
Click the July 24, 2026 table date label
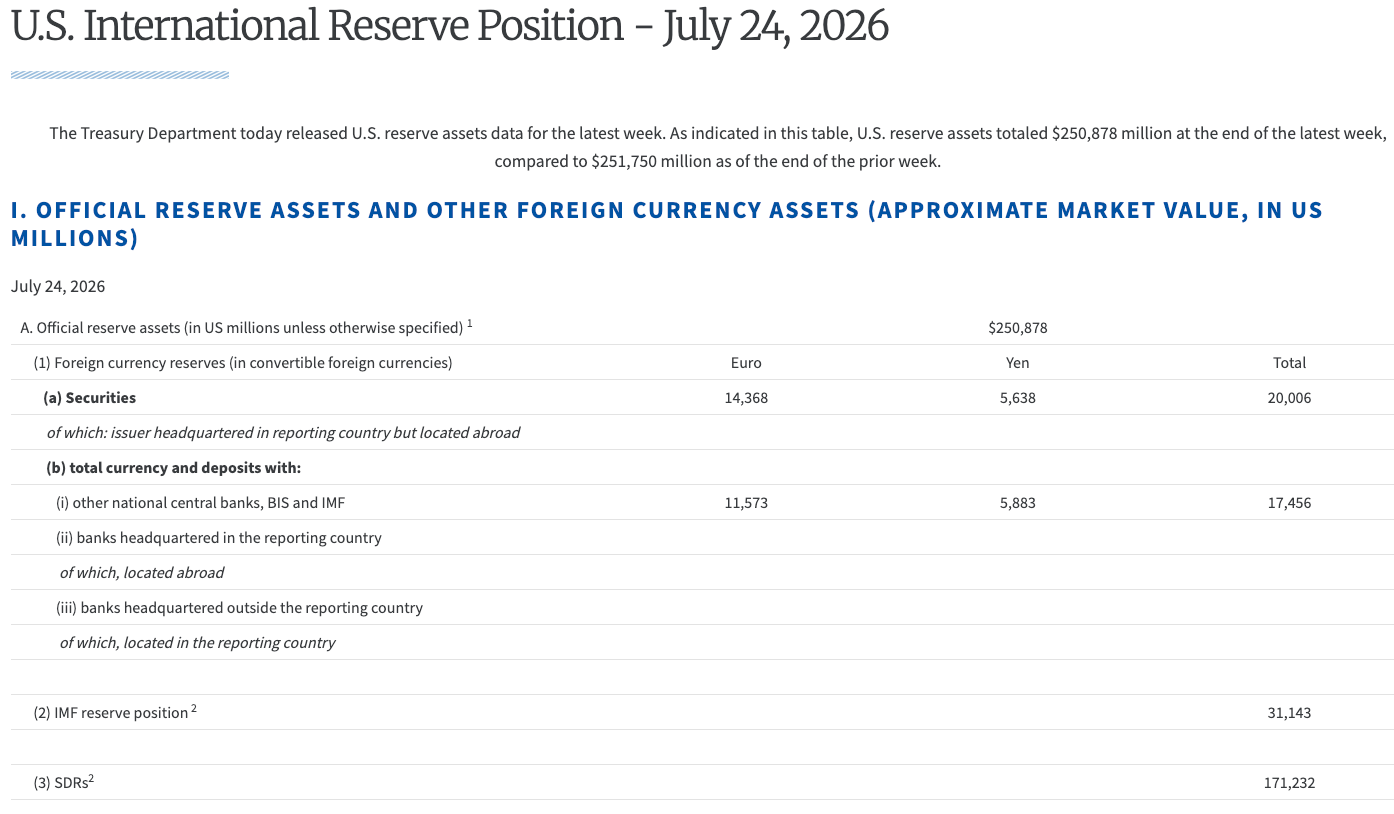pyautogui.click(x=58, y=287)
